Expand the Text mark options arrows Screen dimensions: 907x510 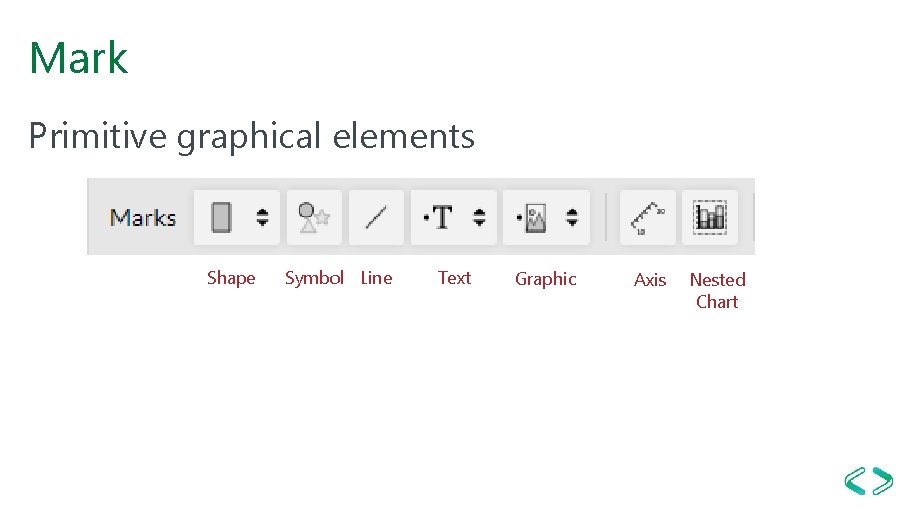click(x=479, y=217)
